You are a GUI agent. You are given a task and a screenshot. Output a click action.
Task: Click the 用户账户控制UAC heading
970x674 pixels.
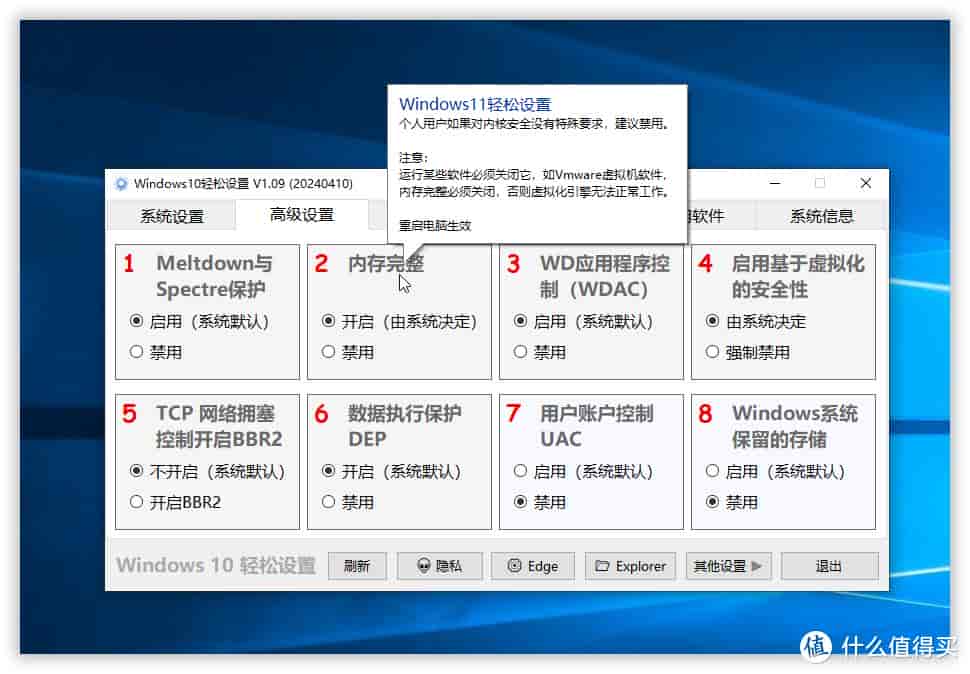(x=596, y=426)
